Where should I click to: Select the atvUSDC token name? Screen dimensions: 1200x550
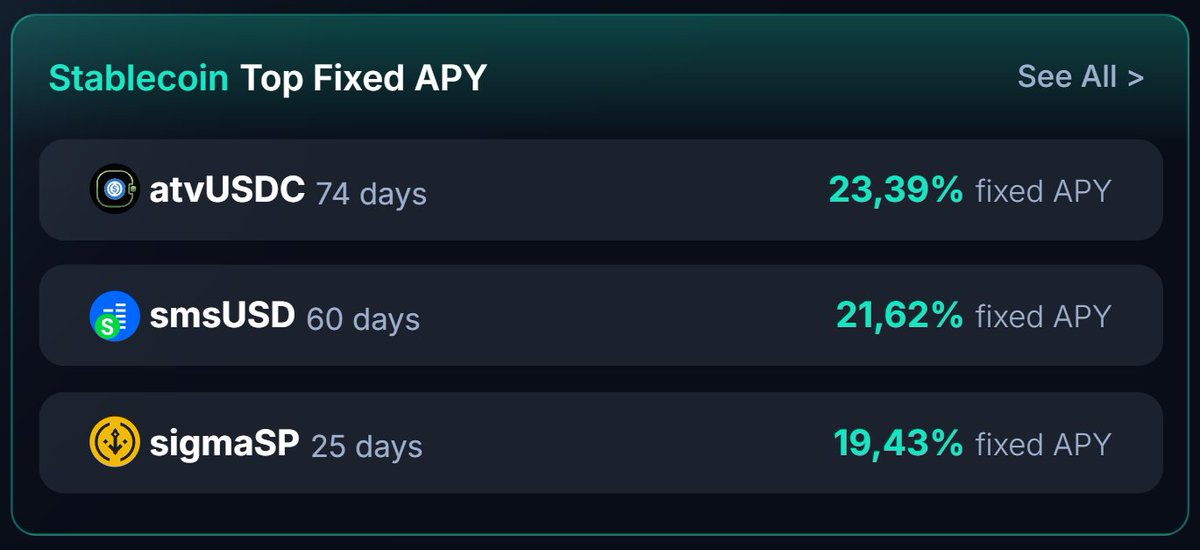[227, 189]
